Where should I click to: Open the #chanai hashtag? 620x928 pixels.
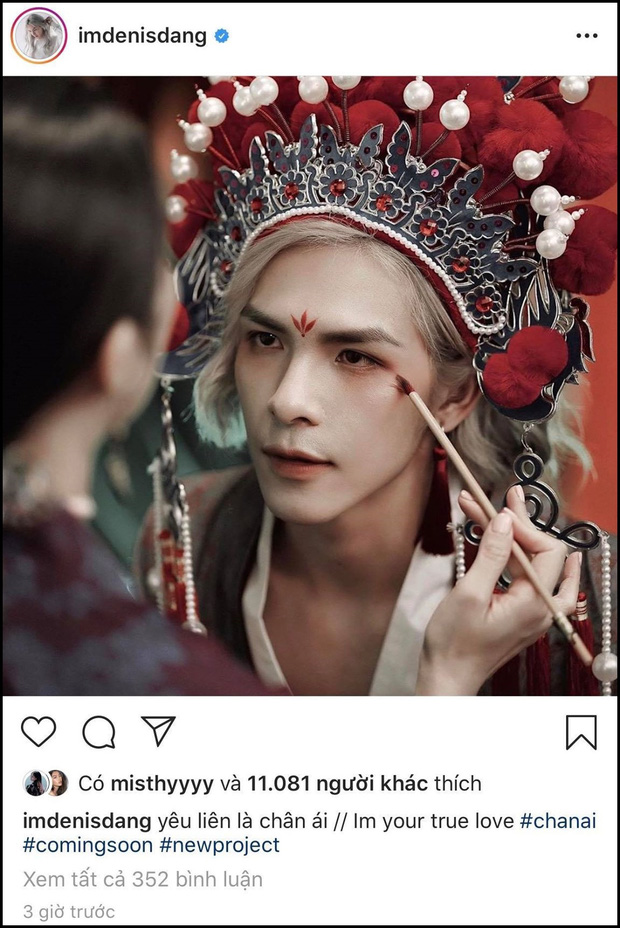click(x=558, y=821)
